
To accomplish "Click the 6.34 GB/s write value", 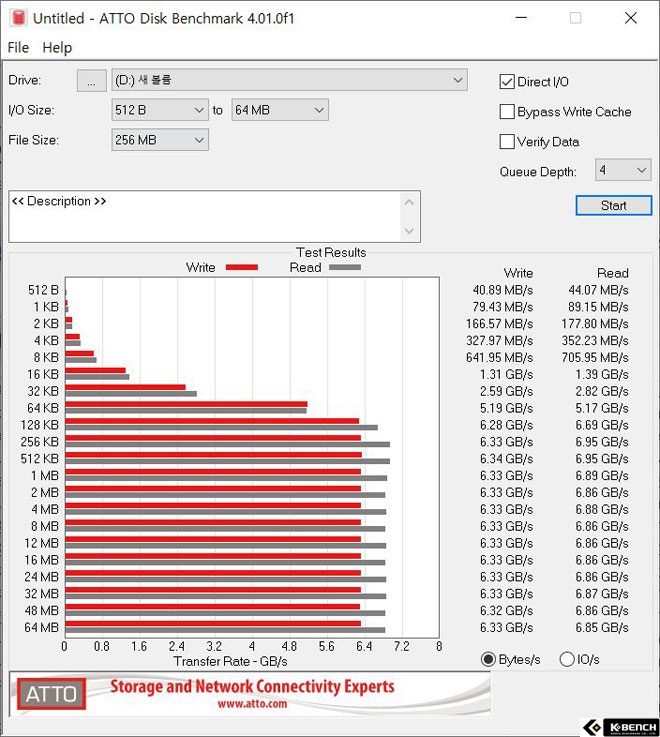I will point(506,459).
